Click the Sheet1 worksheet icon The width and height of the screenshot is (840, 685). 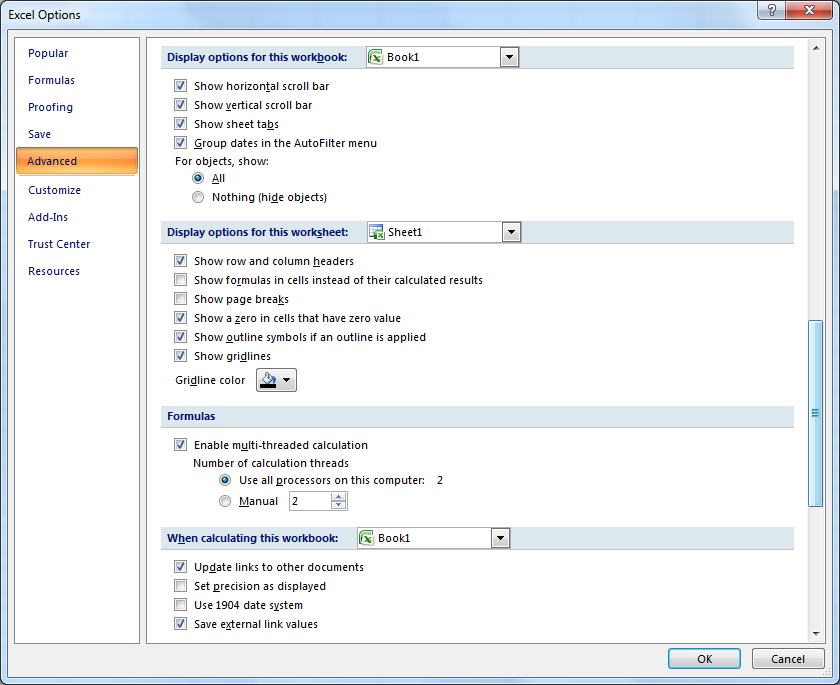pyautogui.click(x=377, y=231)
